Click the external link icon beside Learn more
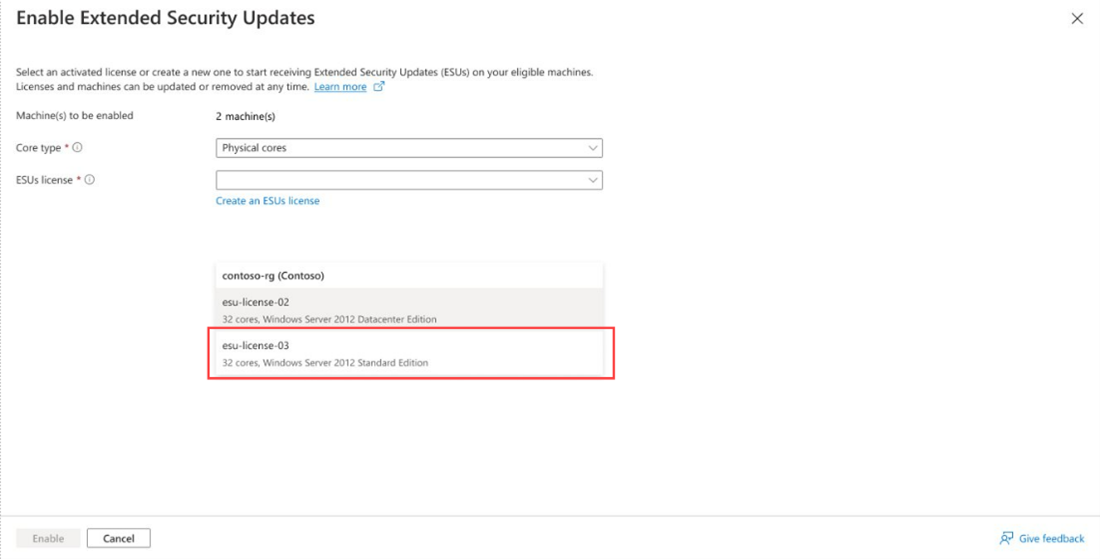The width and height of the screenshot is (1100, 559). (x=379, y=87)
